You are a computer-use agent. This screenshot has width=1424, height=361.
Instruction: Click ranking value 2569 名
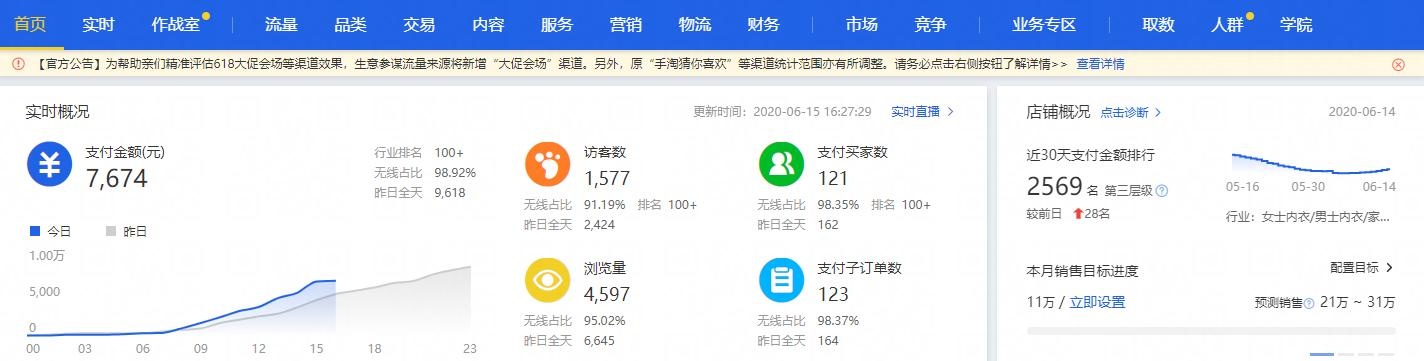point(1063,187)
